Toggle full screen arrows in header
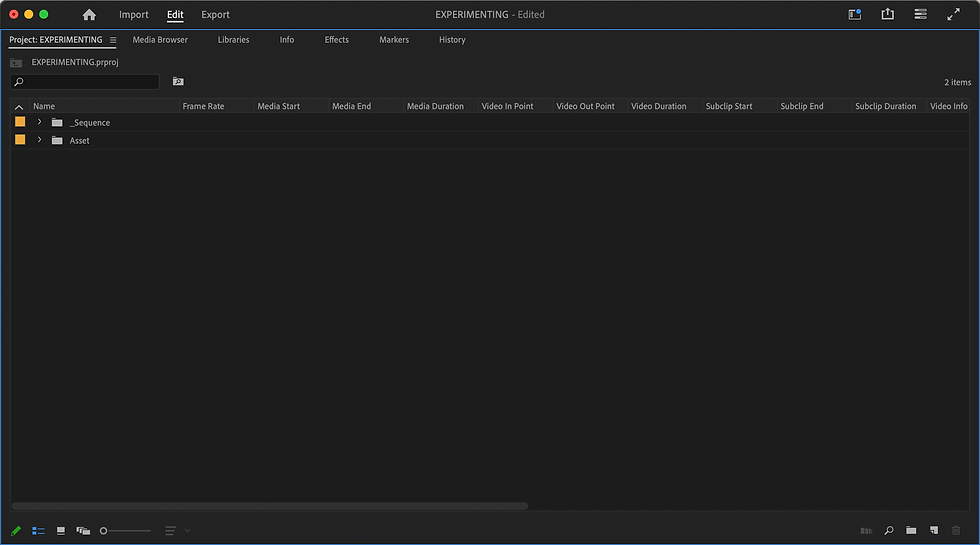The image size is (980, 545). [953, 14]
